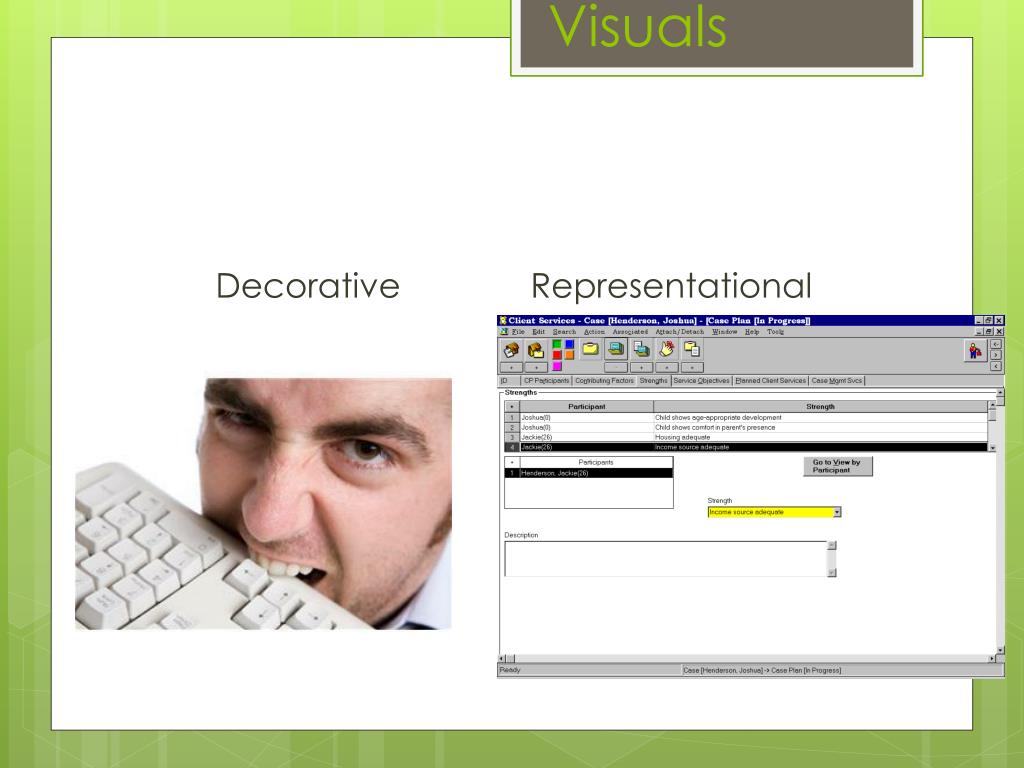Click the Participants list header
The image size is (1024, 768).
click(x=596, y=462)
